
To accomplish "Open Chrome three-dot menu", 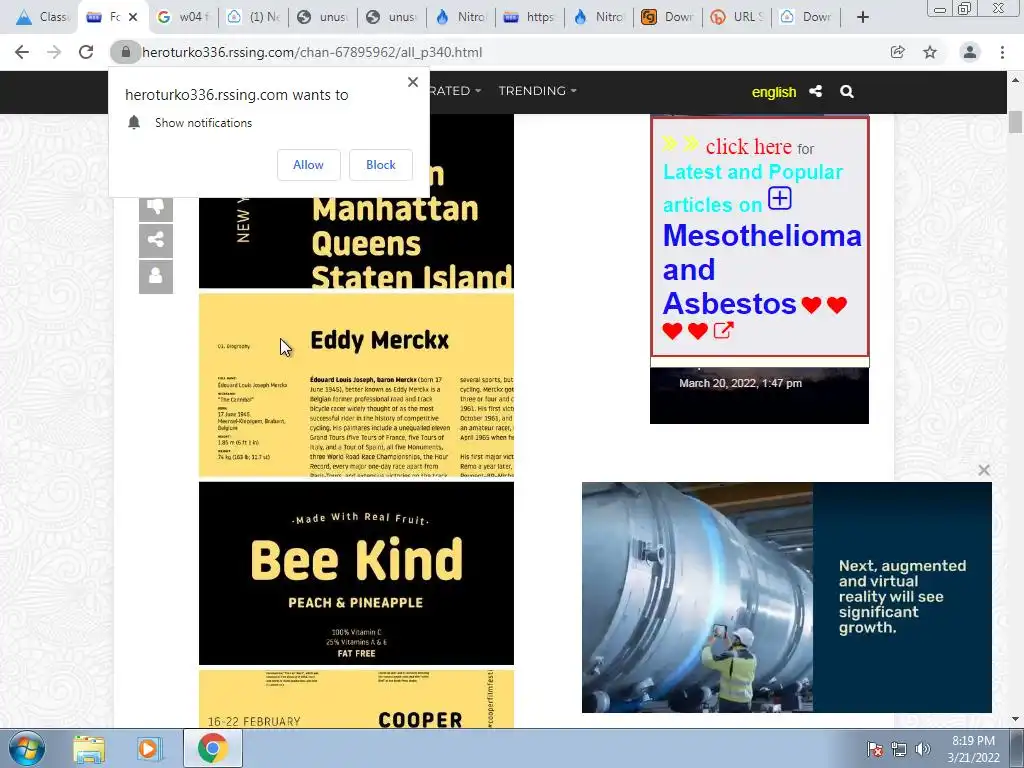I will click(x=1002, y=52).
